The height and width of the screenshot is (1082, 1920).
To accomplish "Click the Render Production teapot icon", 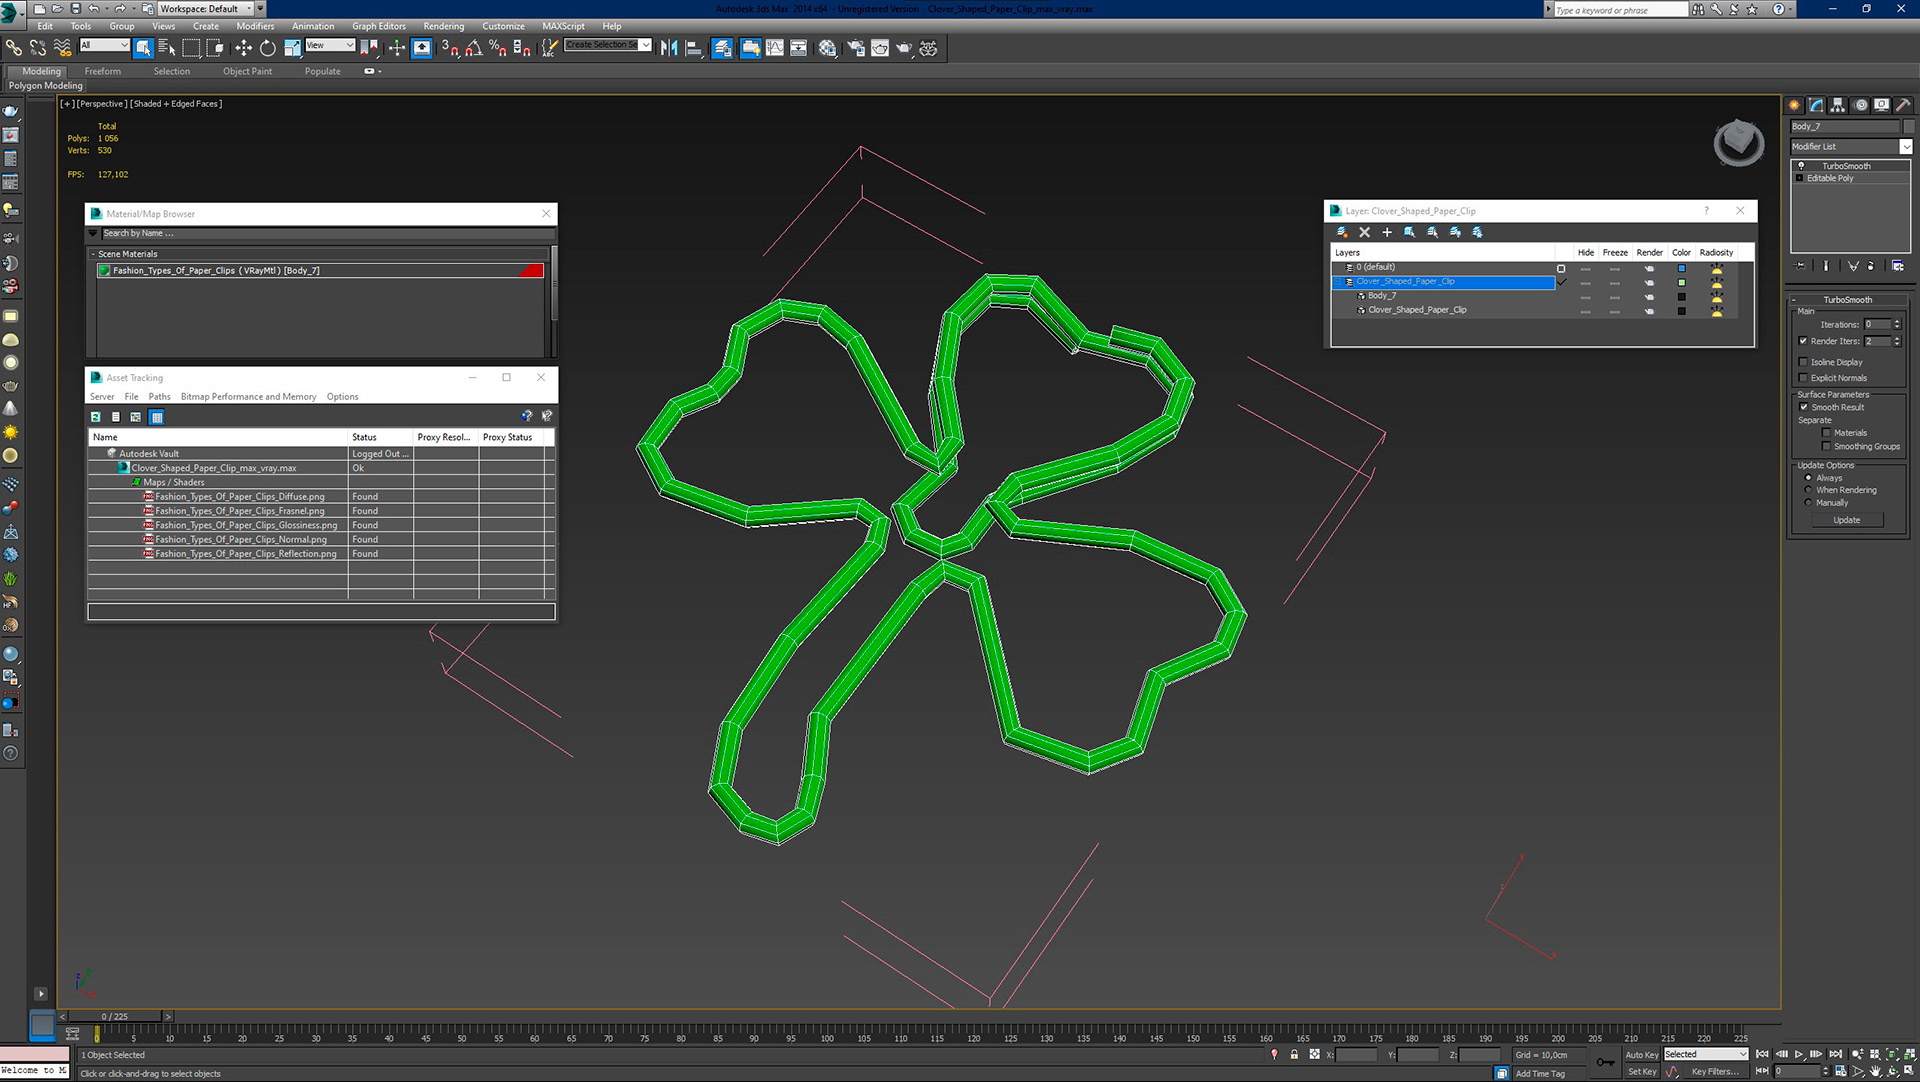I will [904, 47].
